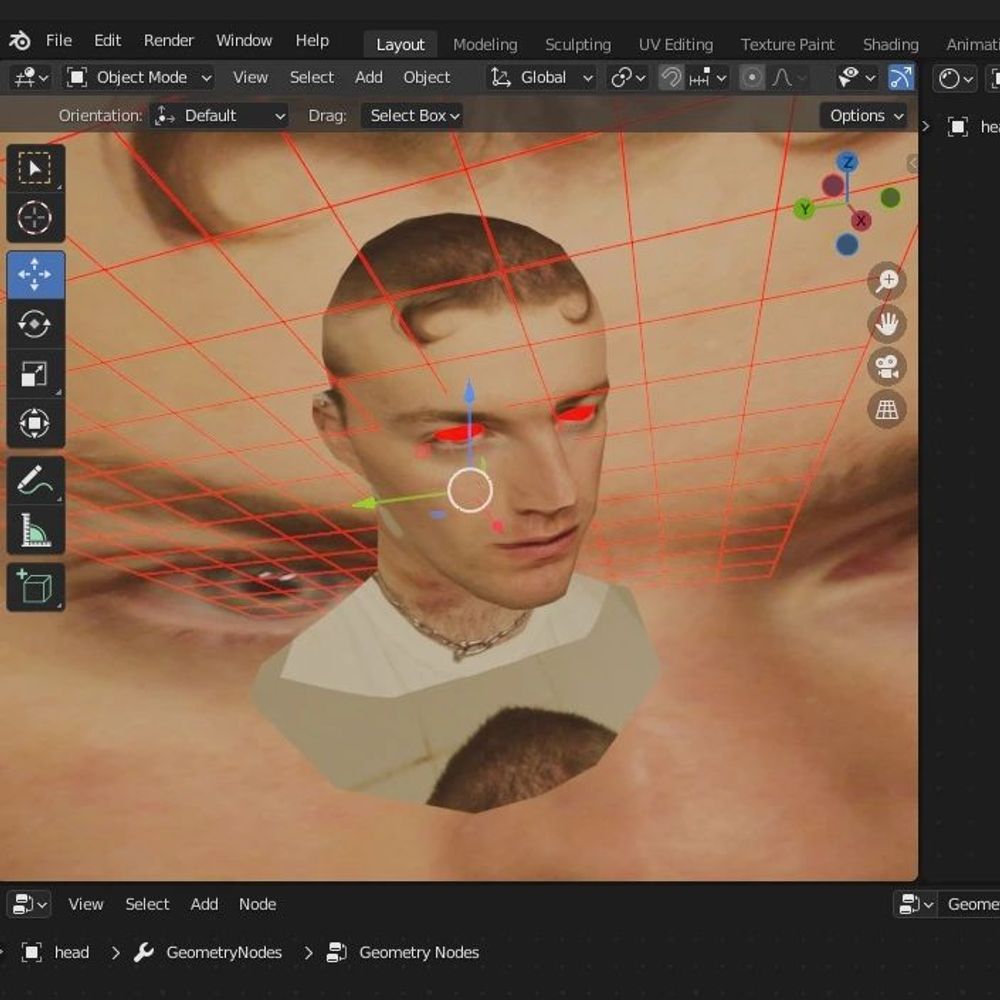The height and width of the screenshot is (1000, 1000).
Task: Open the 3D viewport editor type dropdown
Action: [x=31, y=78]
